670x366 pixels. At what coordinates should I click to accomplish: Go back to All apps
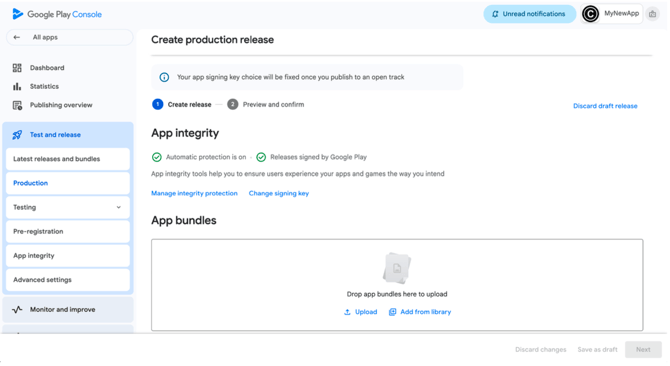69,37
